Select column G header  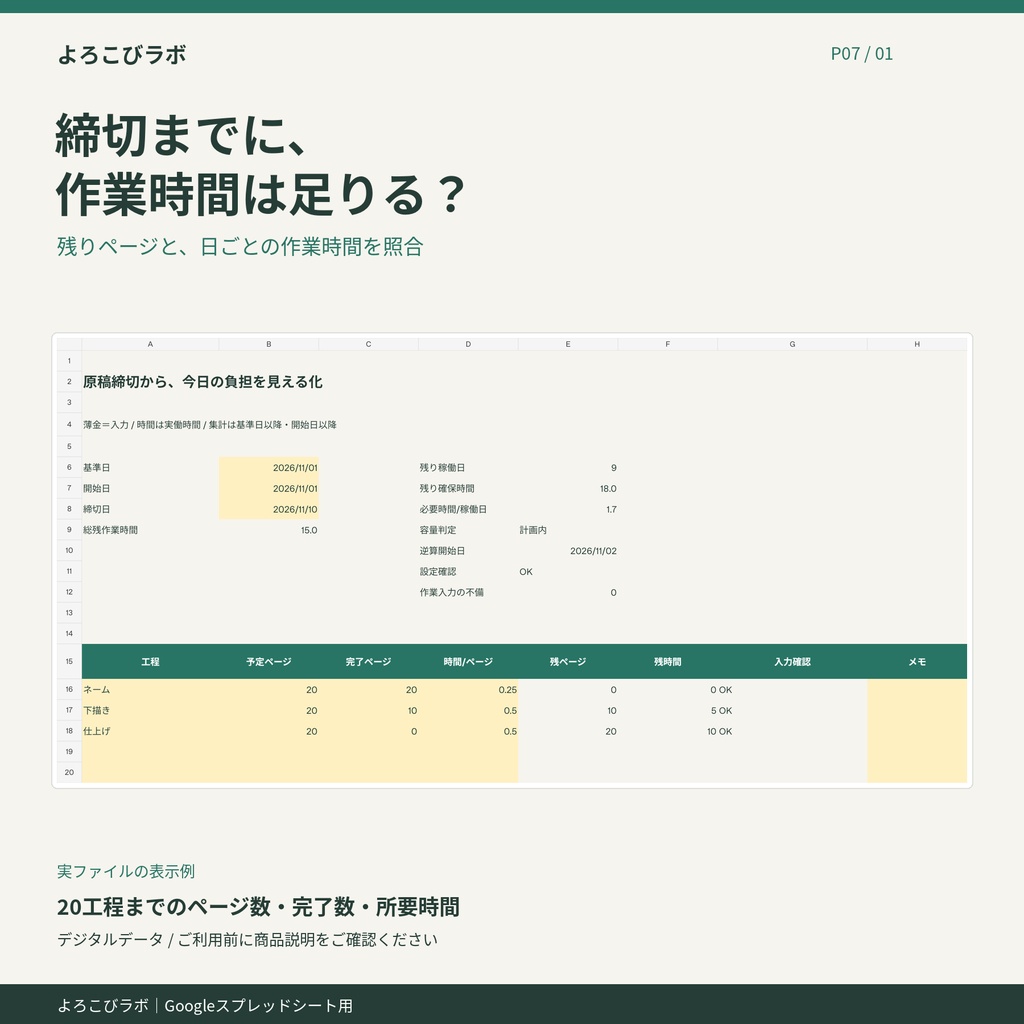792,344
